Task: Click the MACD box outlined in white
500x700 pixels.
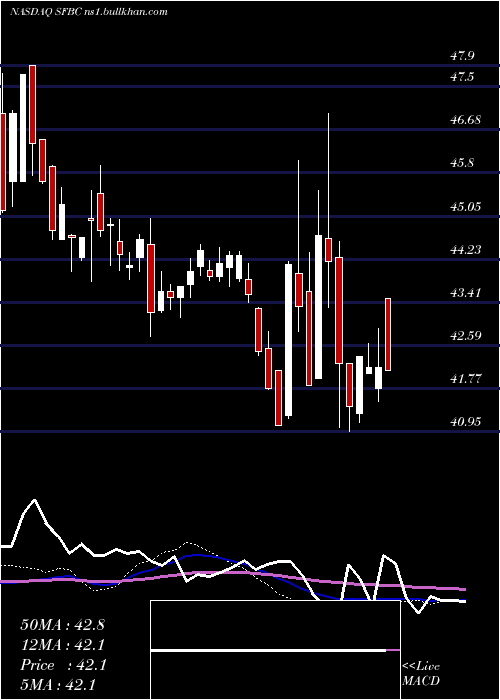Action: [x=275, y=650]
